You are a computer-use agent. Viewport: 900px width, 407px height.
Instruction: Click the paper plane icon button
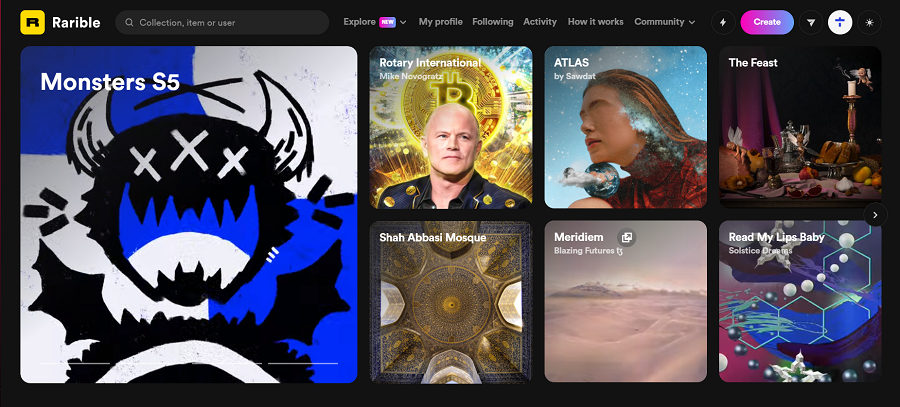point(811,22)
